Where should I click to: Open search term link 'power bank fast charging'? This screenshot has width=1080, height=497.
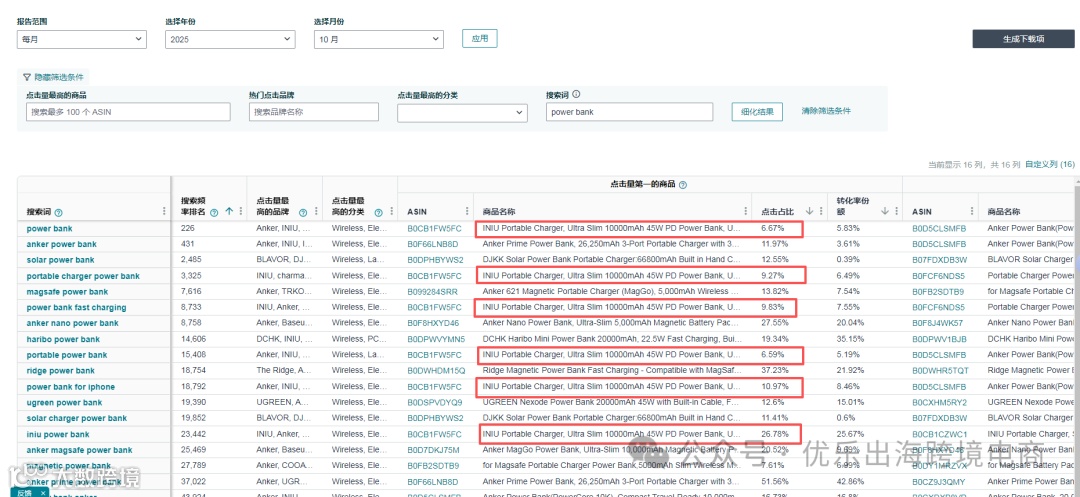click(76, 308)
